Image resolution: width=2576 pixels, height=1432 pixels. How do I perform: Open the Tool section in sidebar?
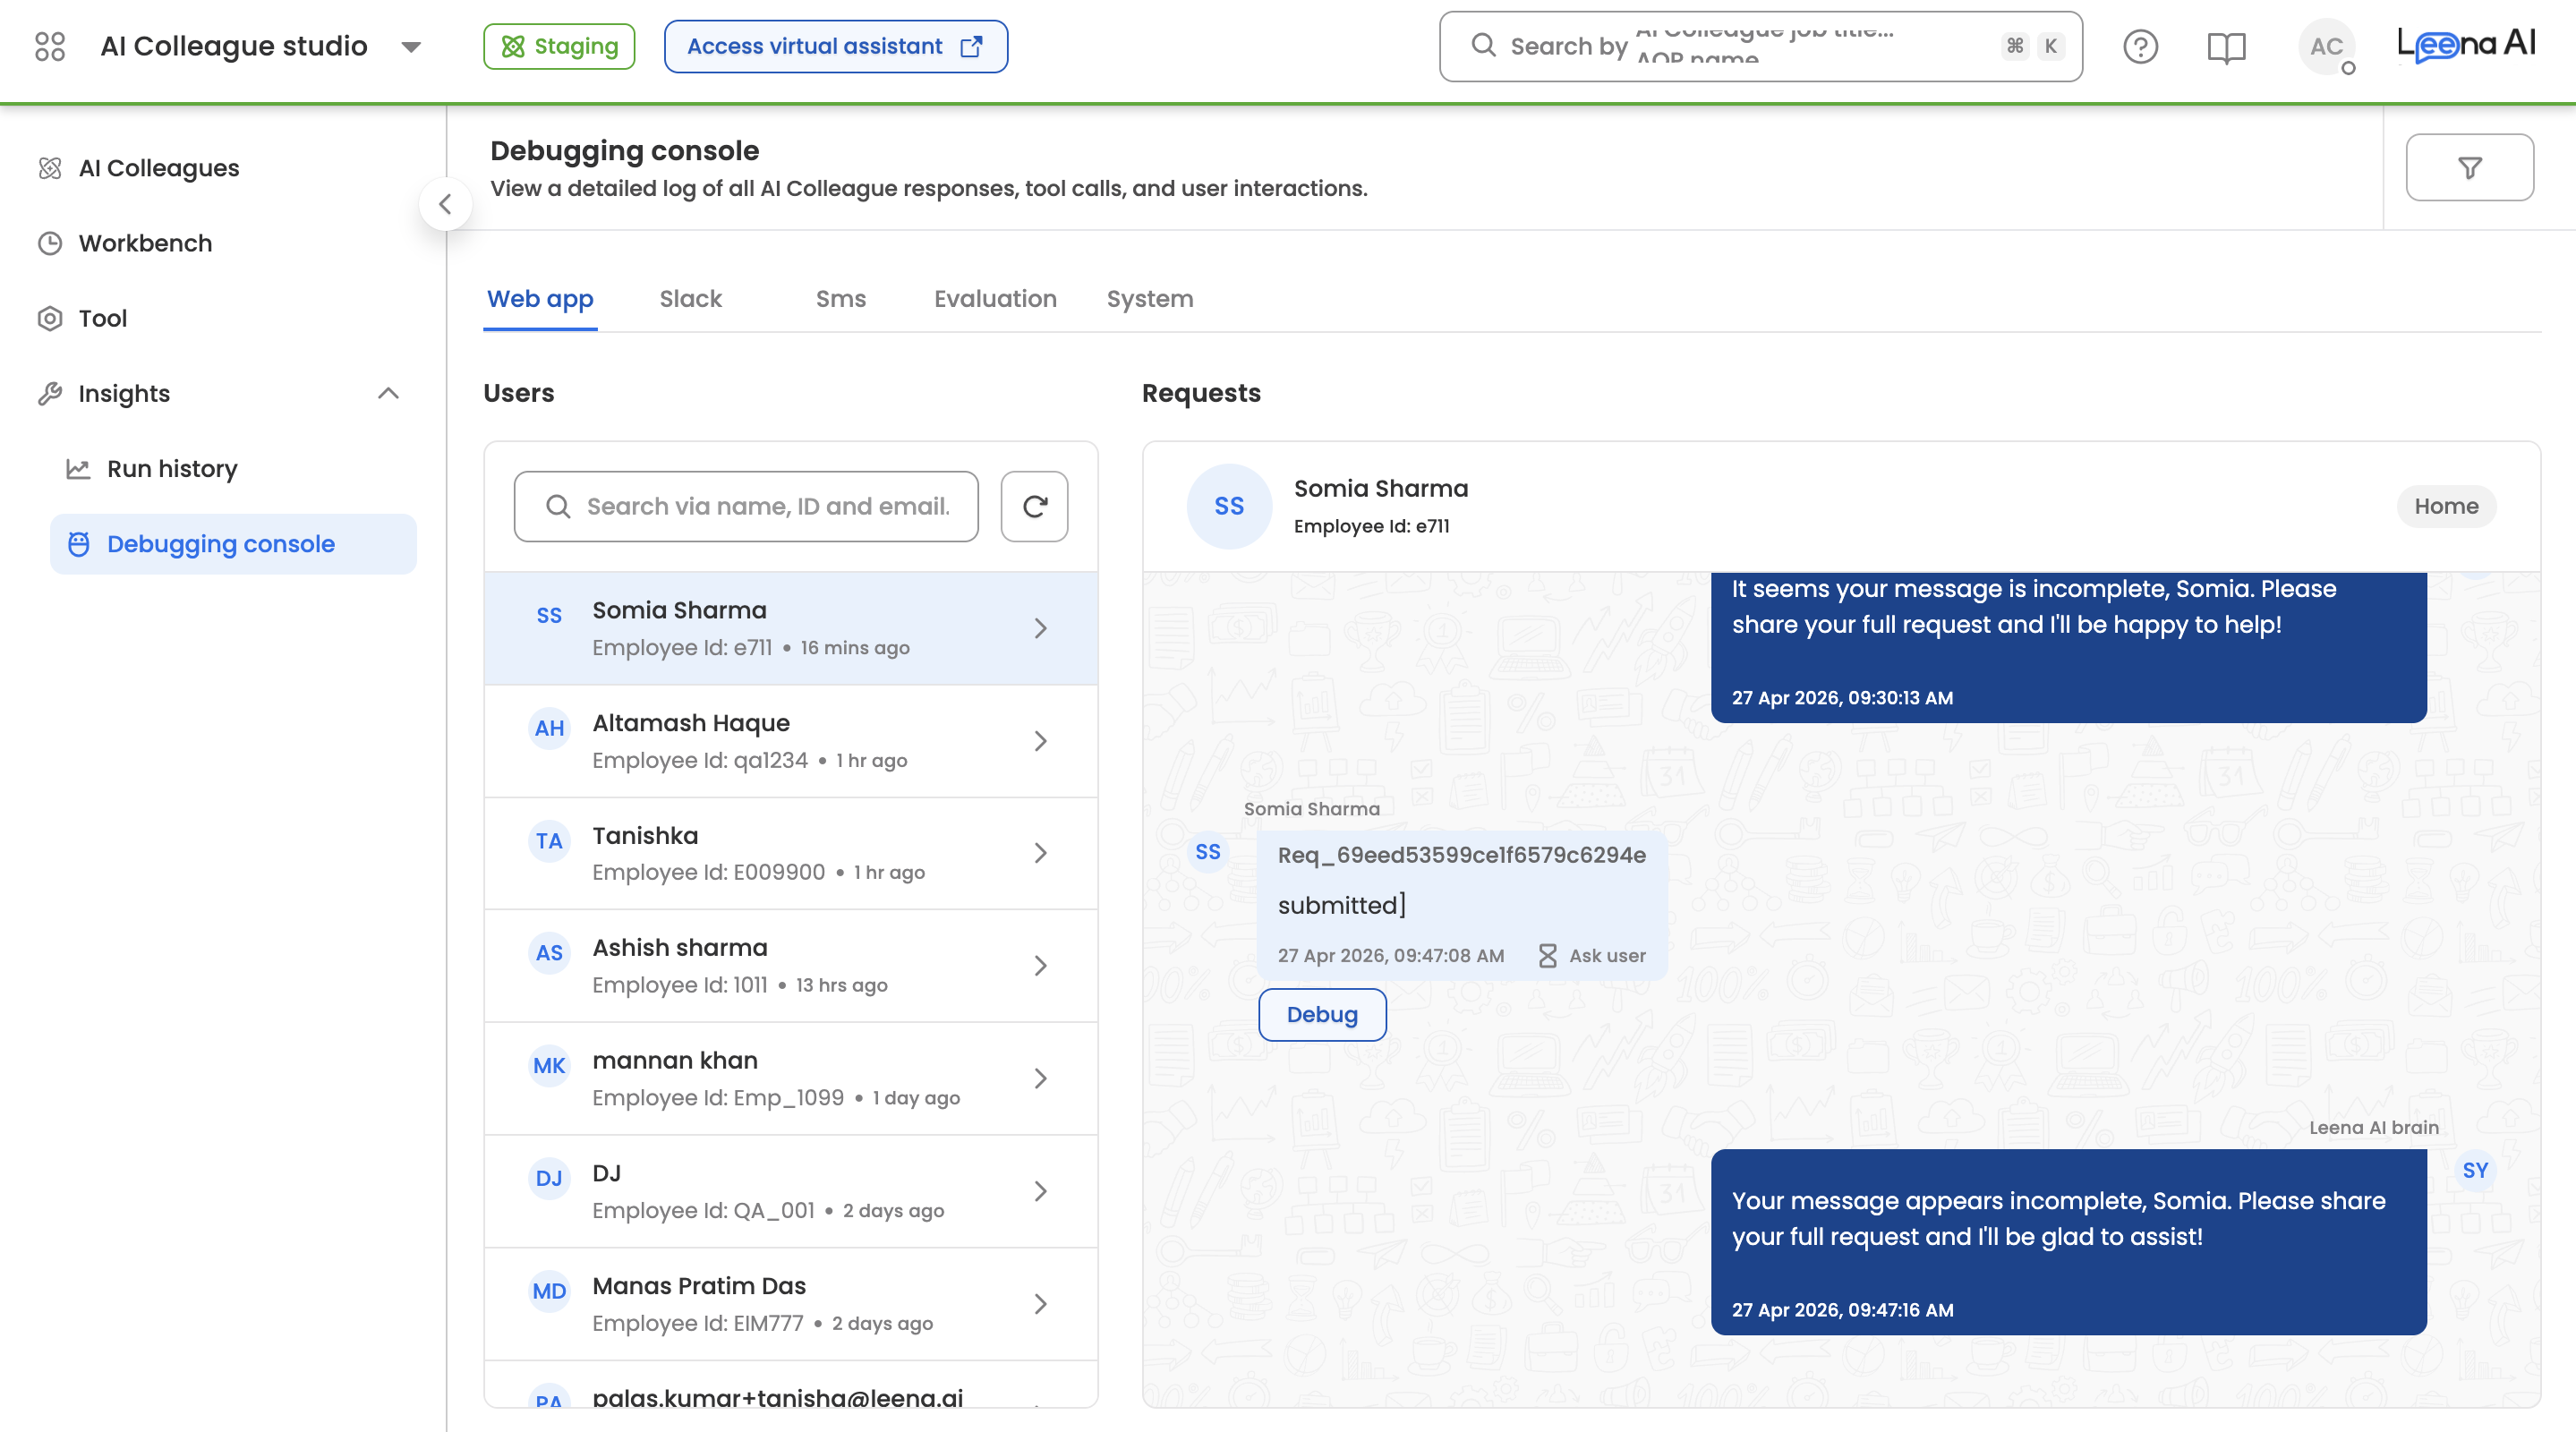coord(102,318)
